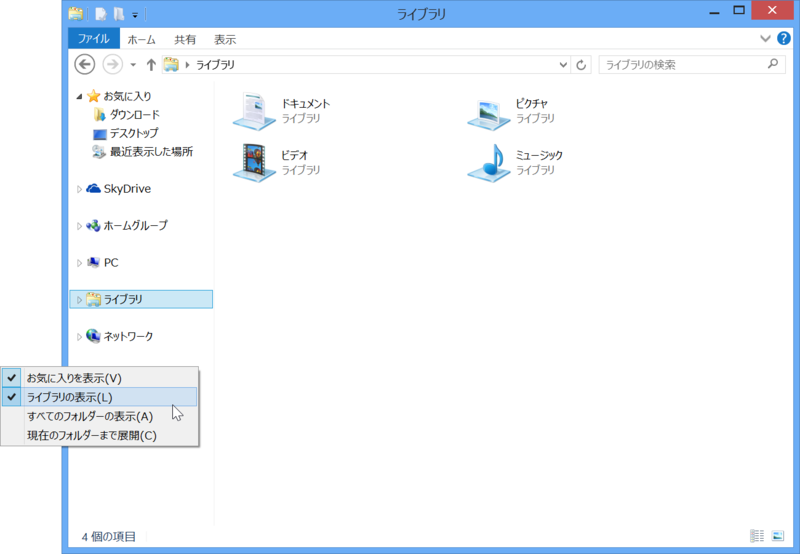This screenshot has width=800, height=554.
Task: Click the library icon in title bar
Action: click(x=76, y=14)
